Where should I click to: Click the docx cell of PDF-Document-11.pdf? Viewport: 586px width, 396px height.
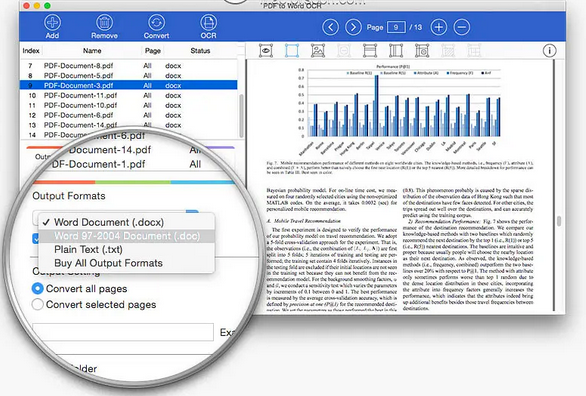point(173,96)
